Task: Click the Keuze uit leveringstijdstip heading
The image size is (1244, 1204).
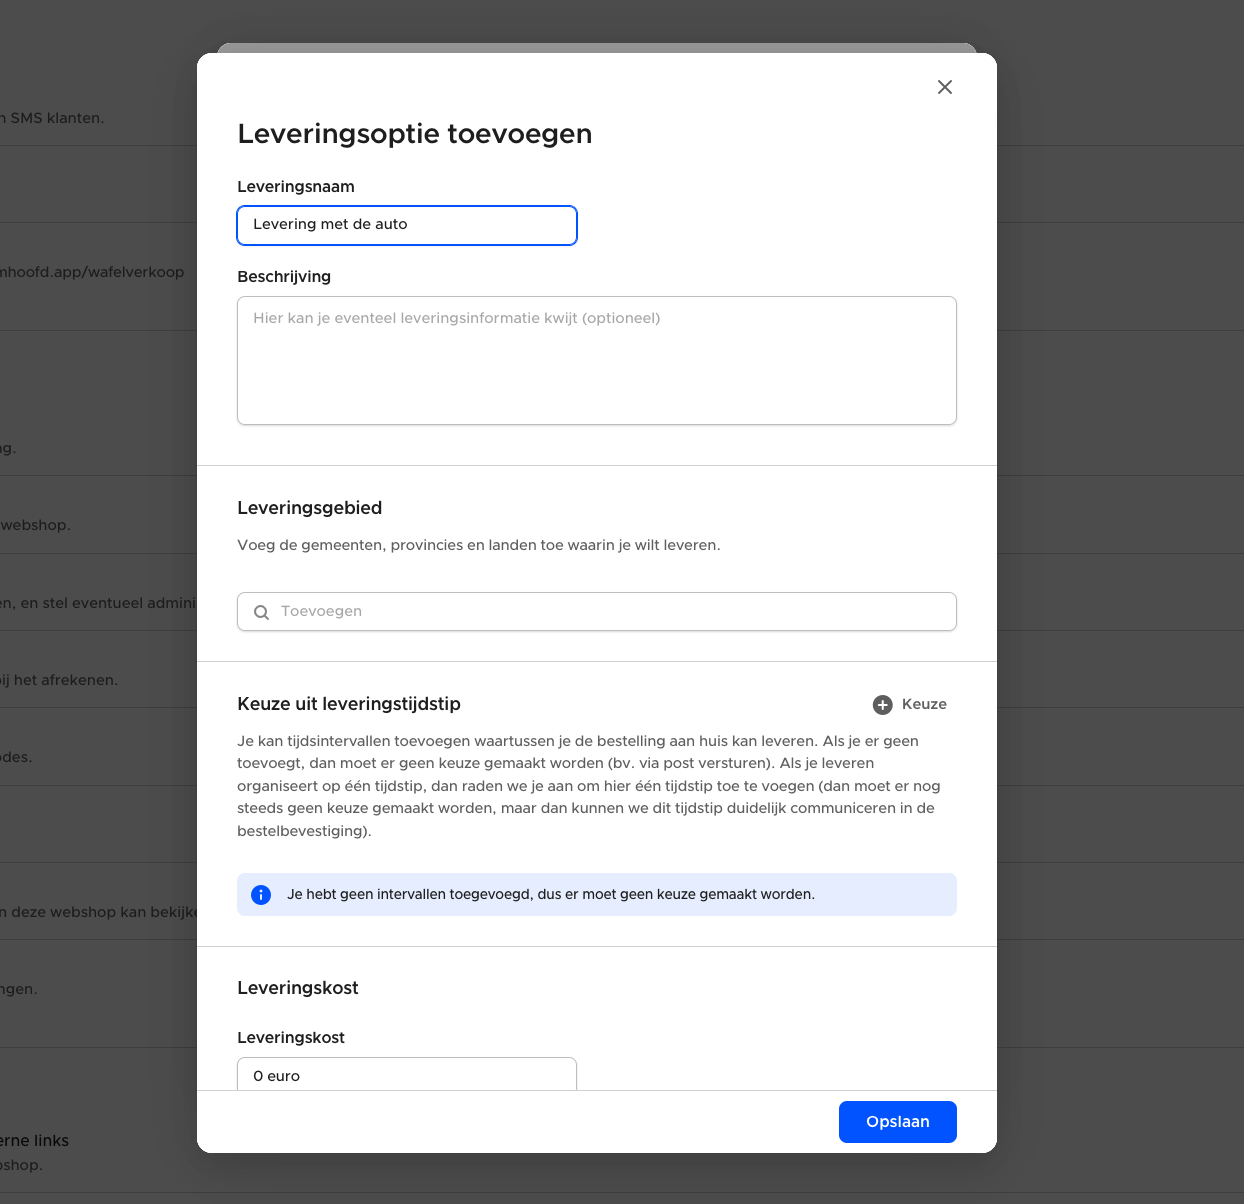Action: pos(349,704)
